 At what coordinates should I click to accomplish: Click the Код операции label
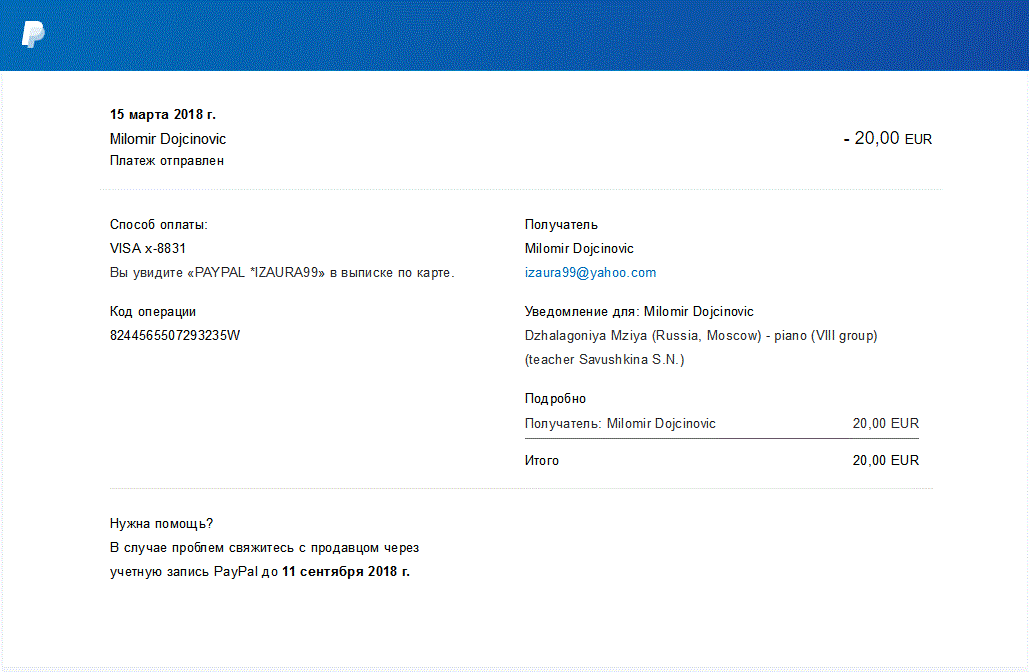click(x=153, y=311)
